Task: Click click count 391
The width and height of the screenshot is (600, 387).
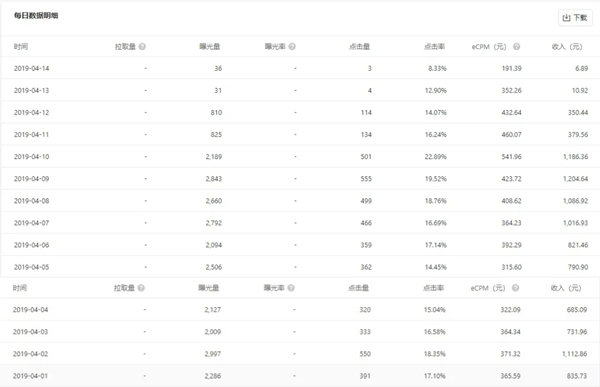Action: pyautogui.click(x=365, y=376)
